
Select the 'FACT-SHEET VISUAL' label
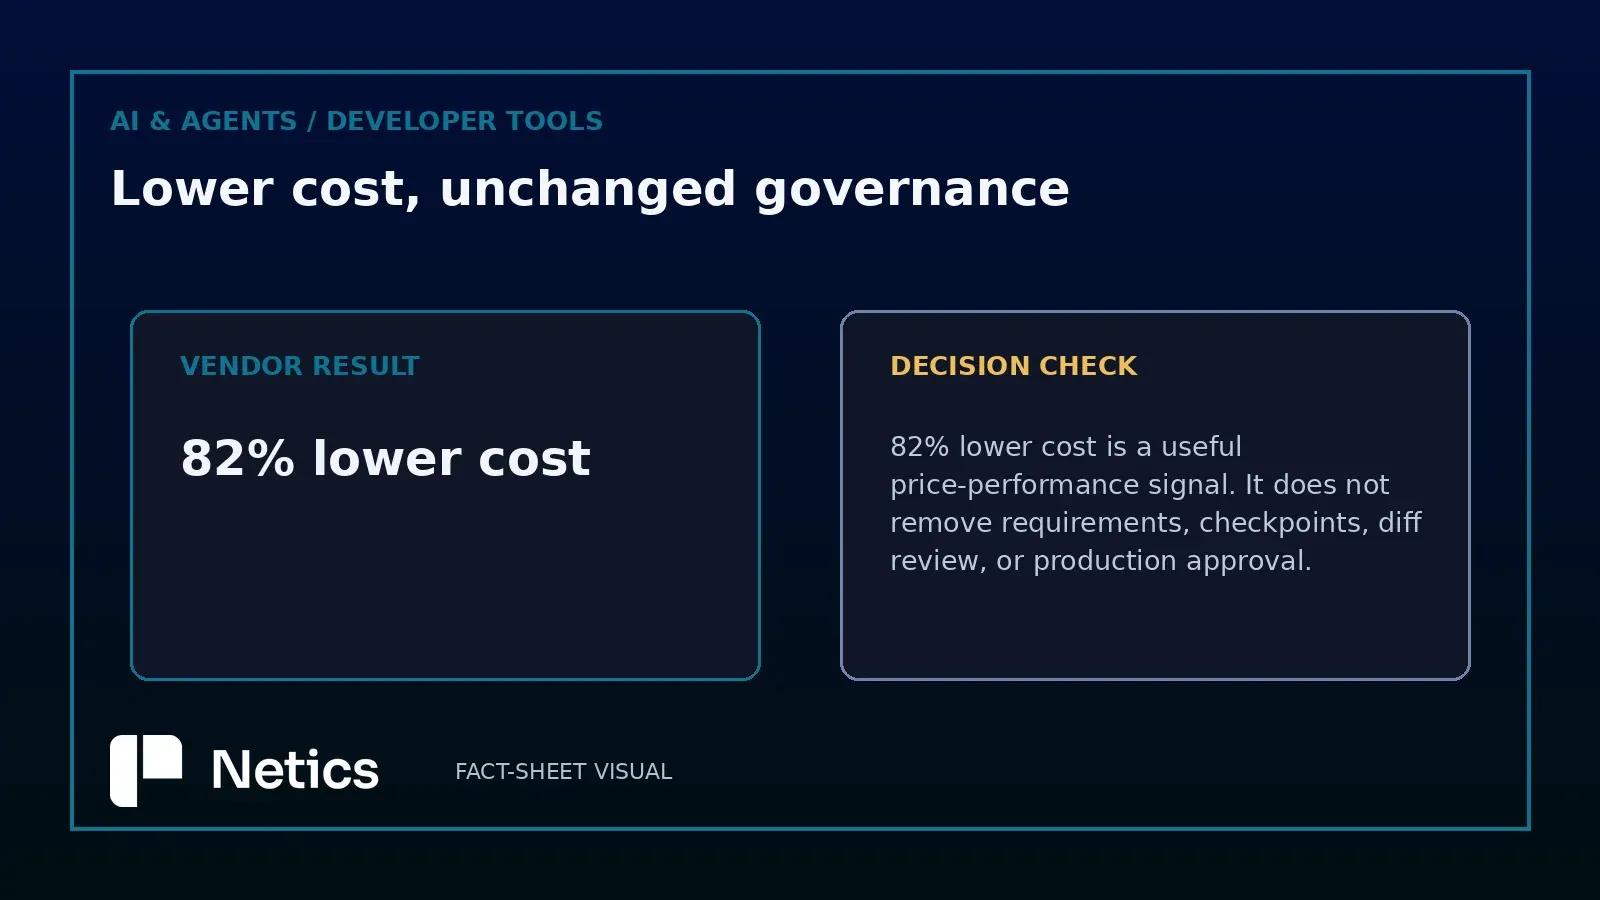563,772
